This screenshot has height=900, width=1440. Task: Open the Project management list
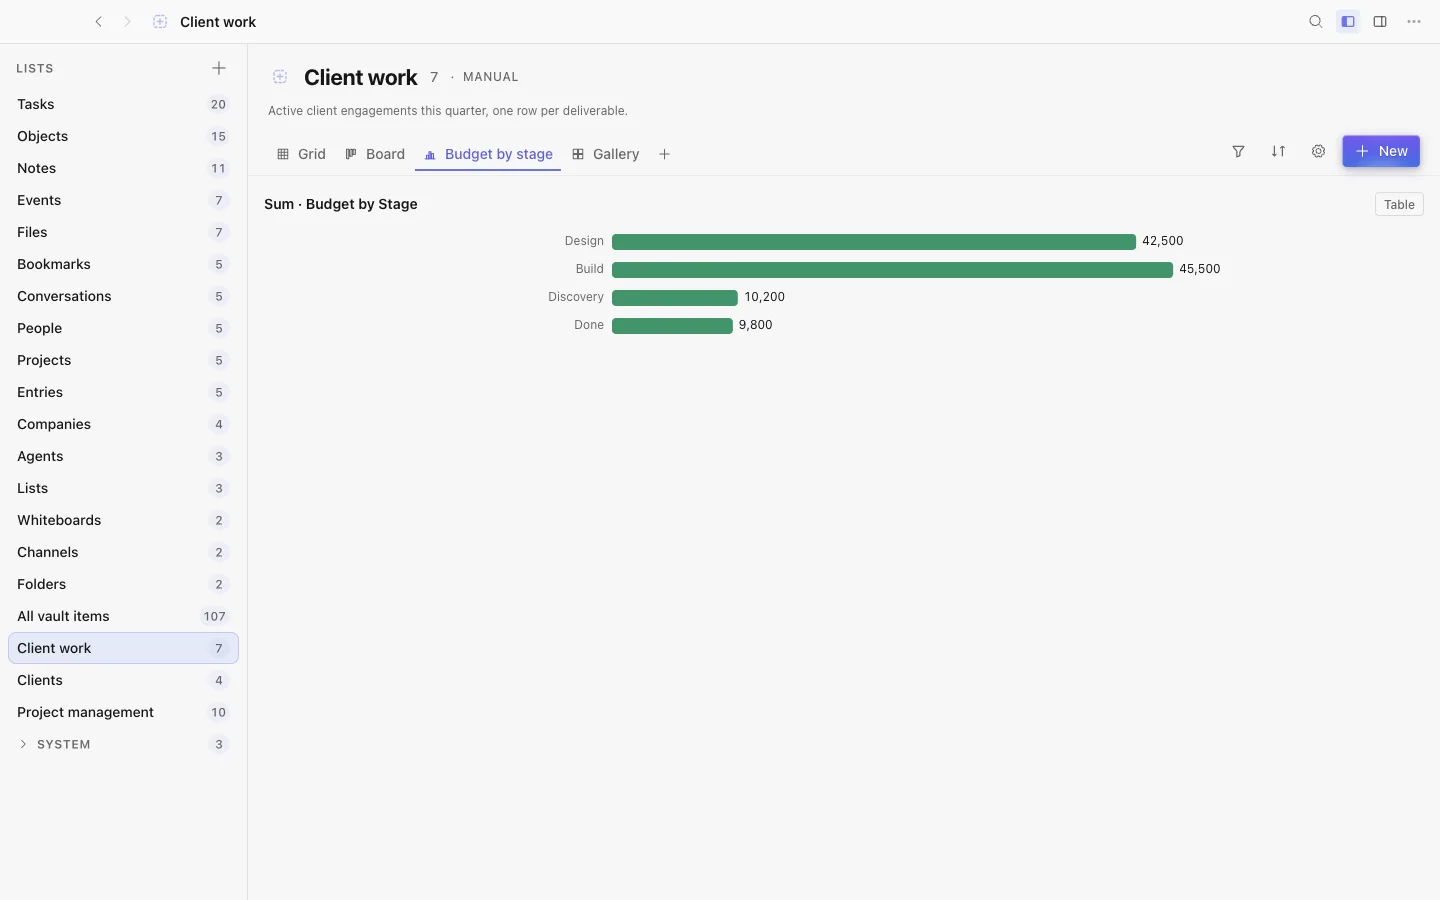coord(123,712)
